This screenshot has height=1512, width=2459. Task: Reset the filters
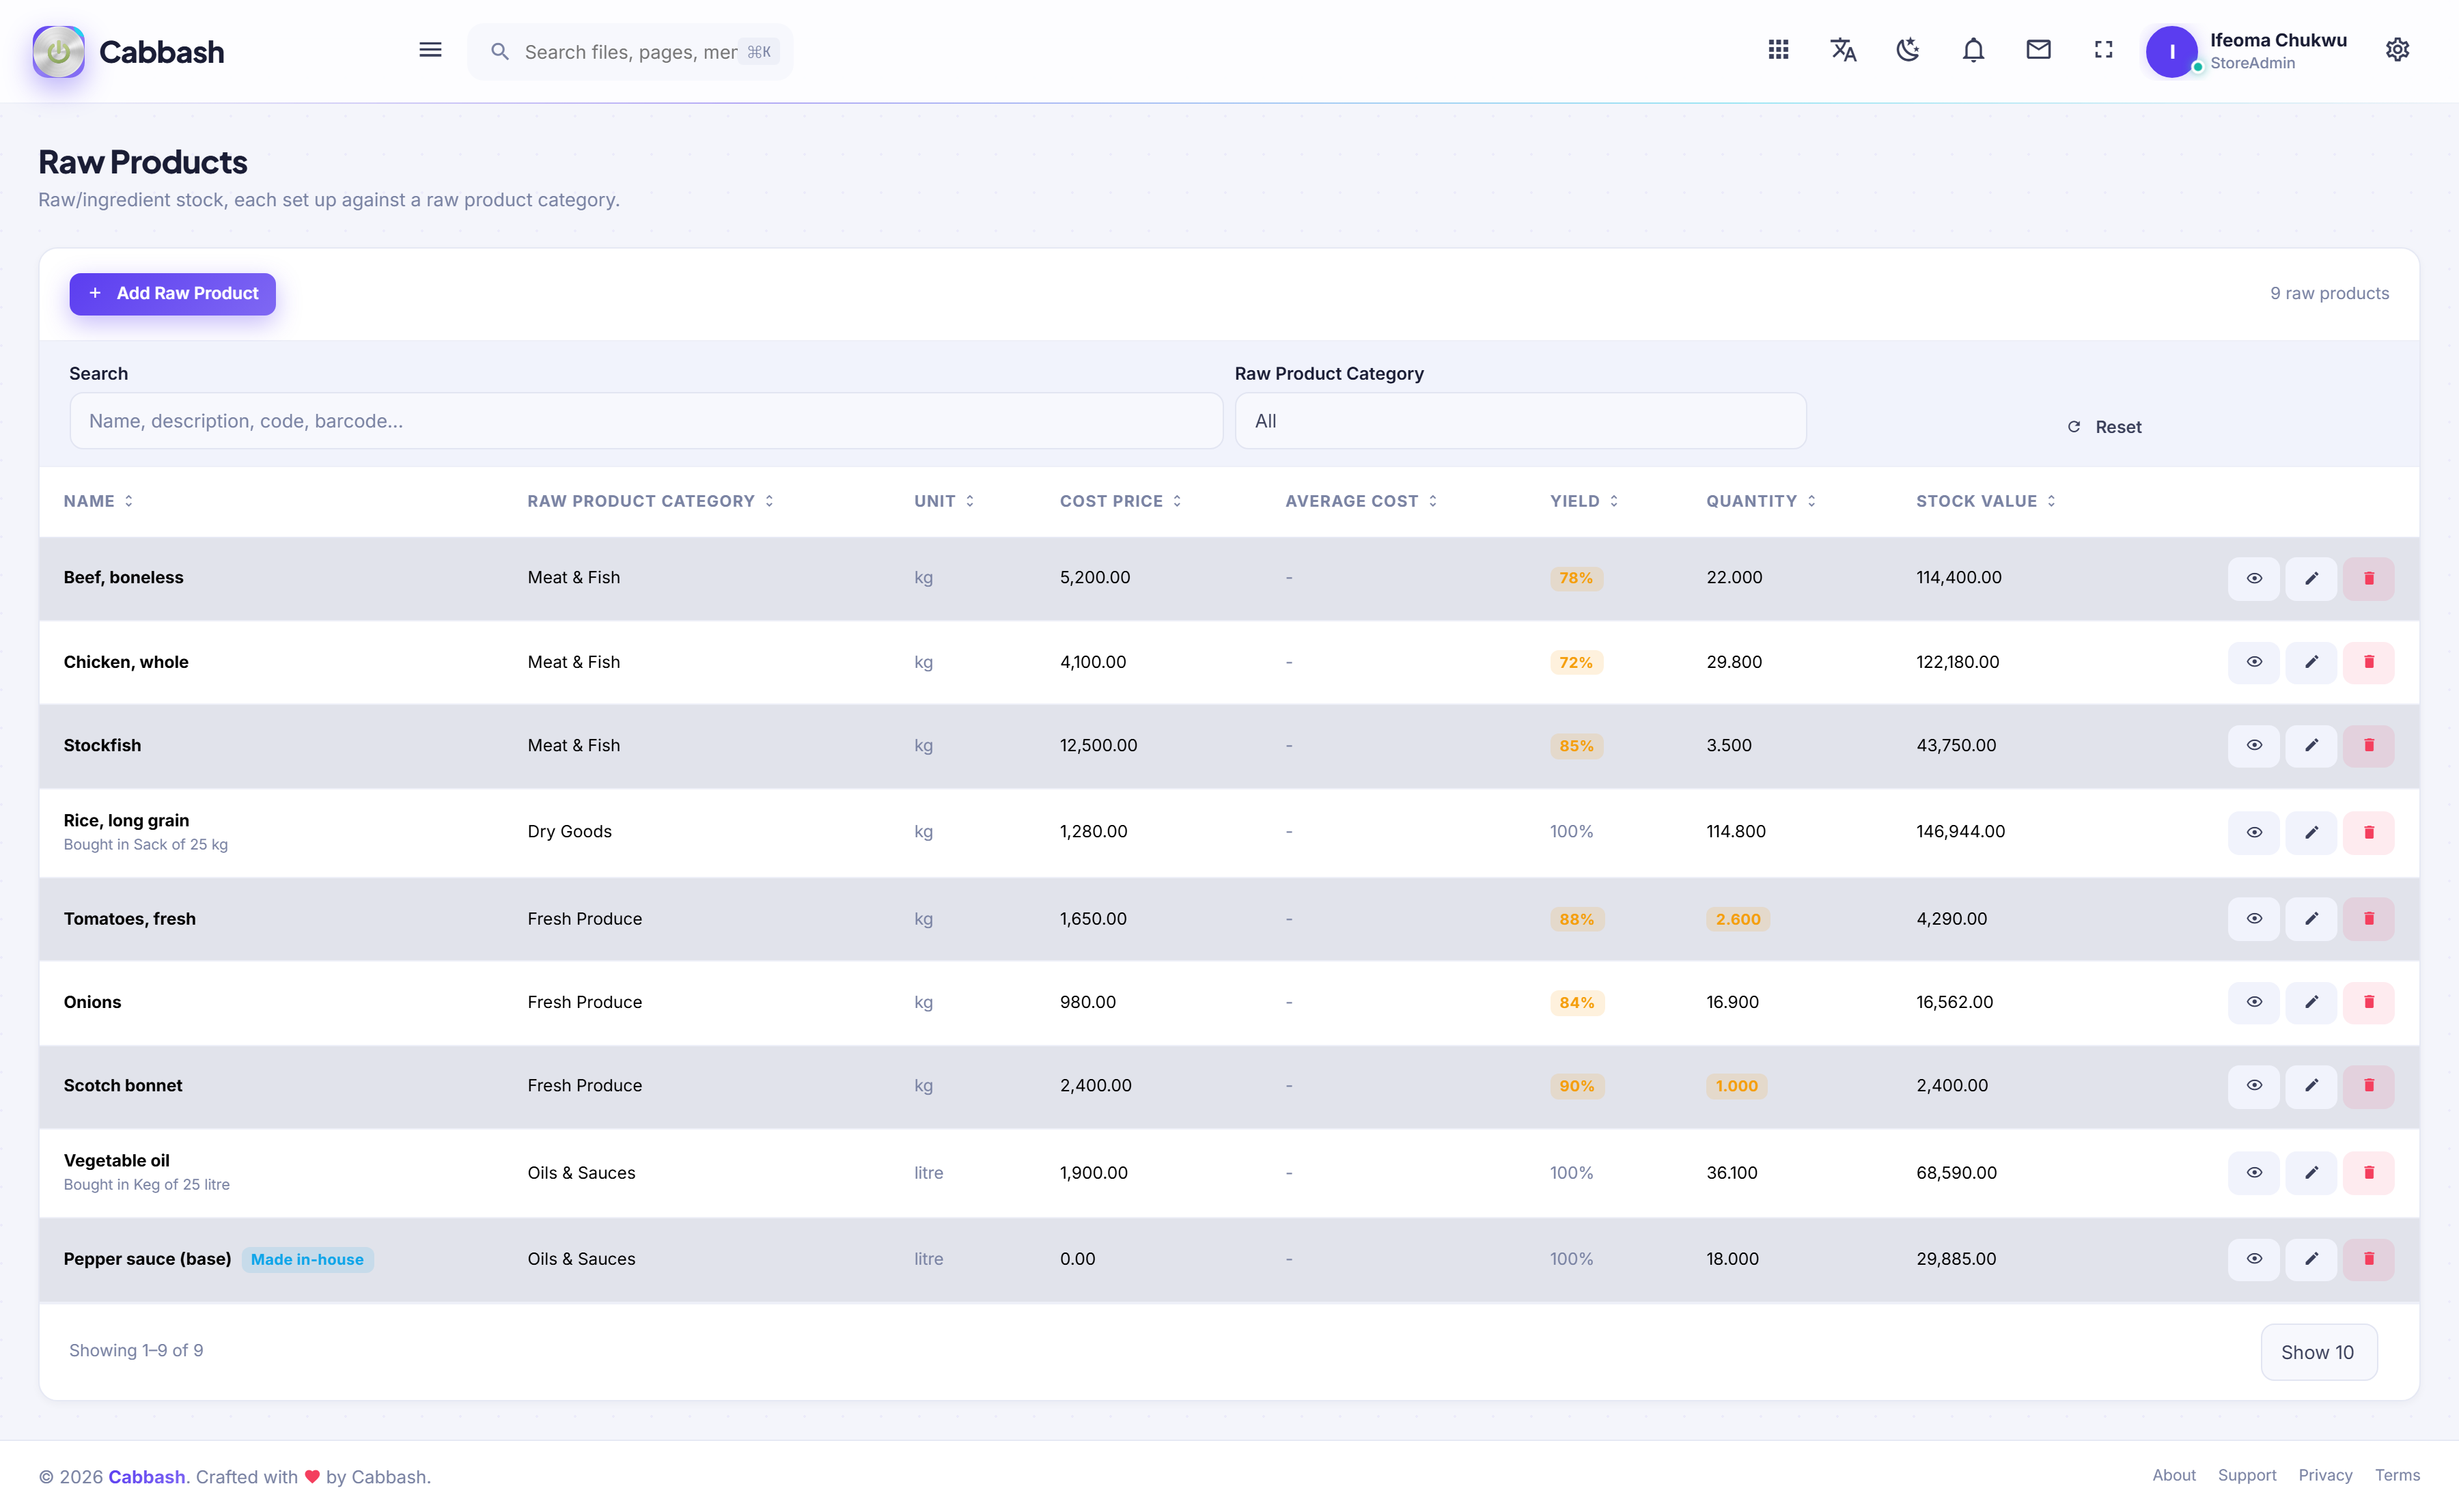2104,427
